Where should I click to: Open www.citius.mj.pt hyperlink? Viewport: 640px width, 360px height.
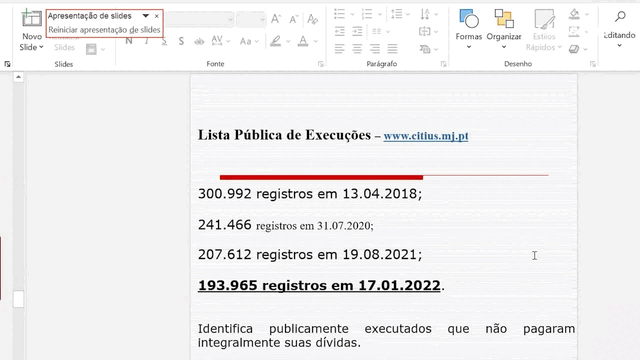[426, 136]
